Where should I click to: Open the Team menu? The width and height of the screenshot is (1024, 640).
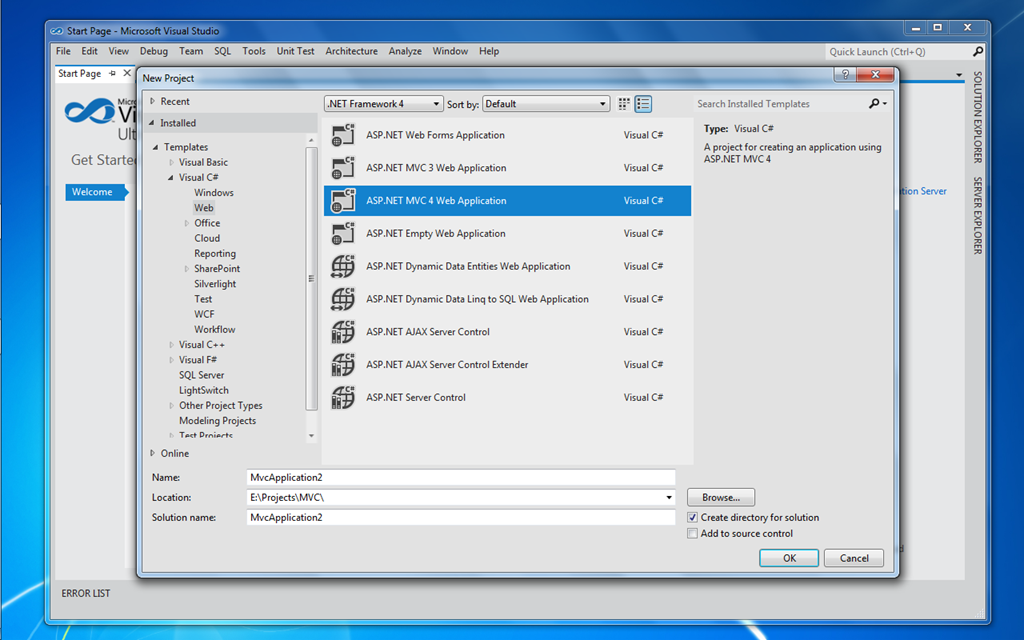191,51
